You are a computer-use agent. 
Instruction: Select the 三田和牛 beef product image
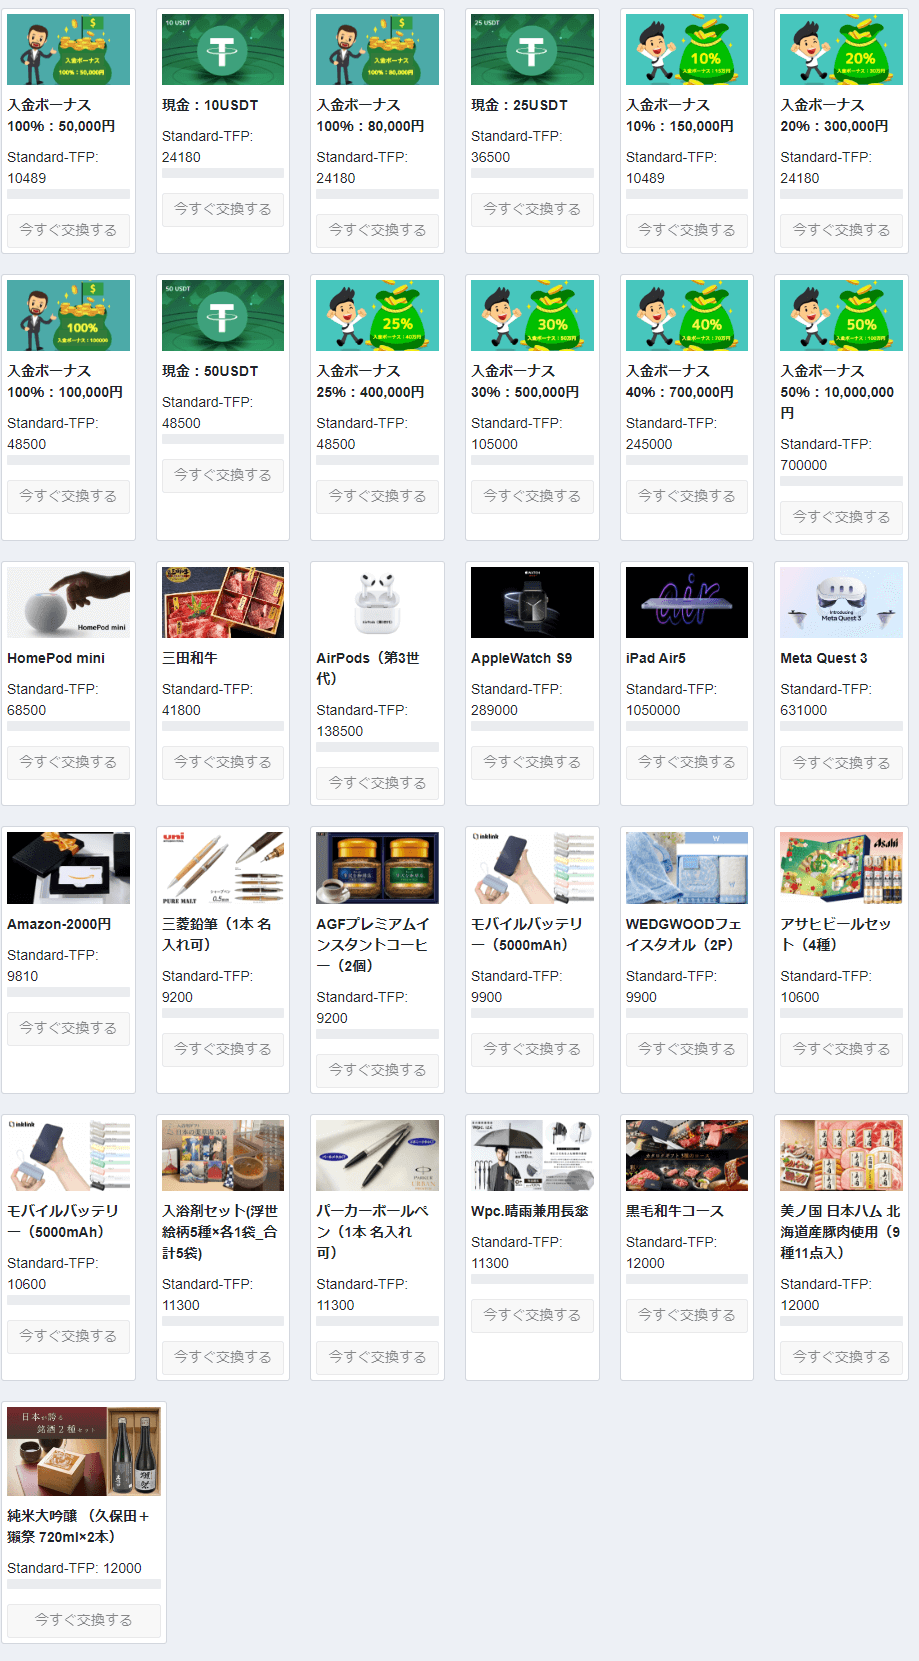coord(223,602)
